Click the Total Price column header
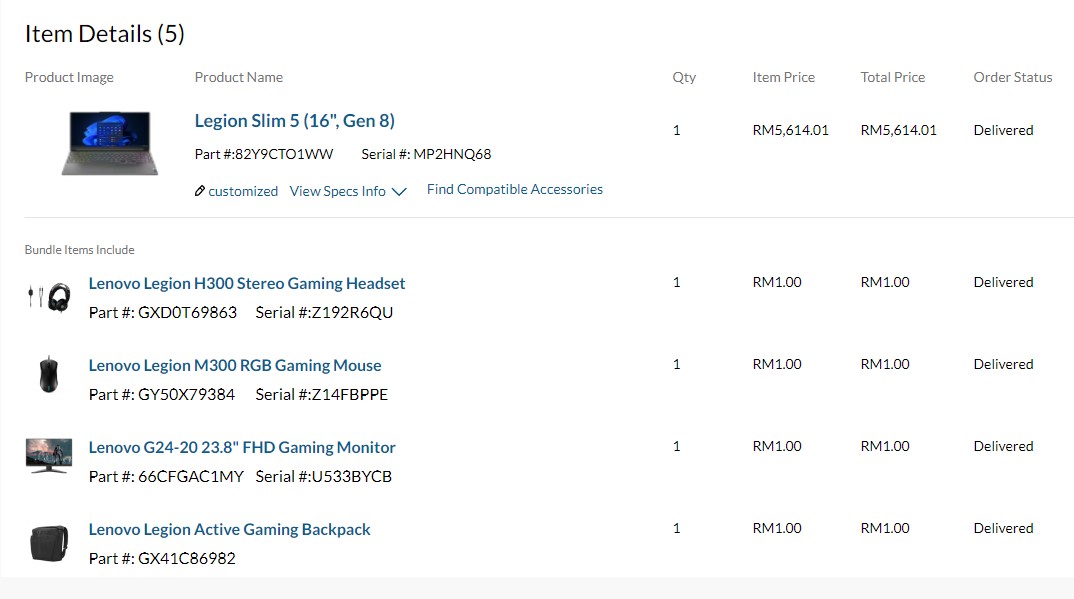The image size is (1074, 599). (892, 77)
